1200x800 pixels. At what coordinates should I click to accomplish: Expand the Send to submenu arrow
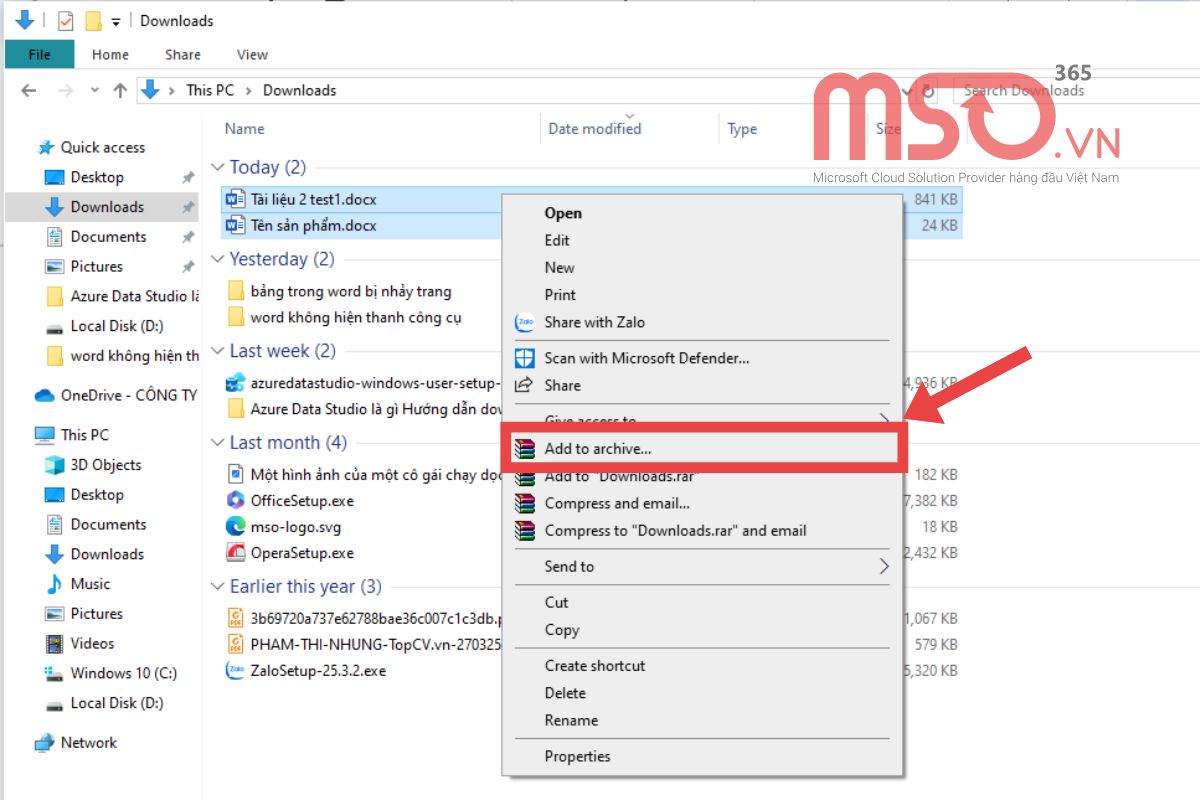tap(883, 566)
